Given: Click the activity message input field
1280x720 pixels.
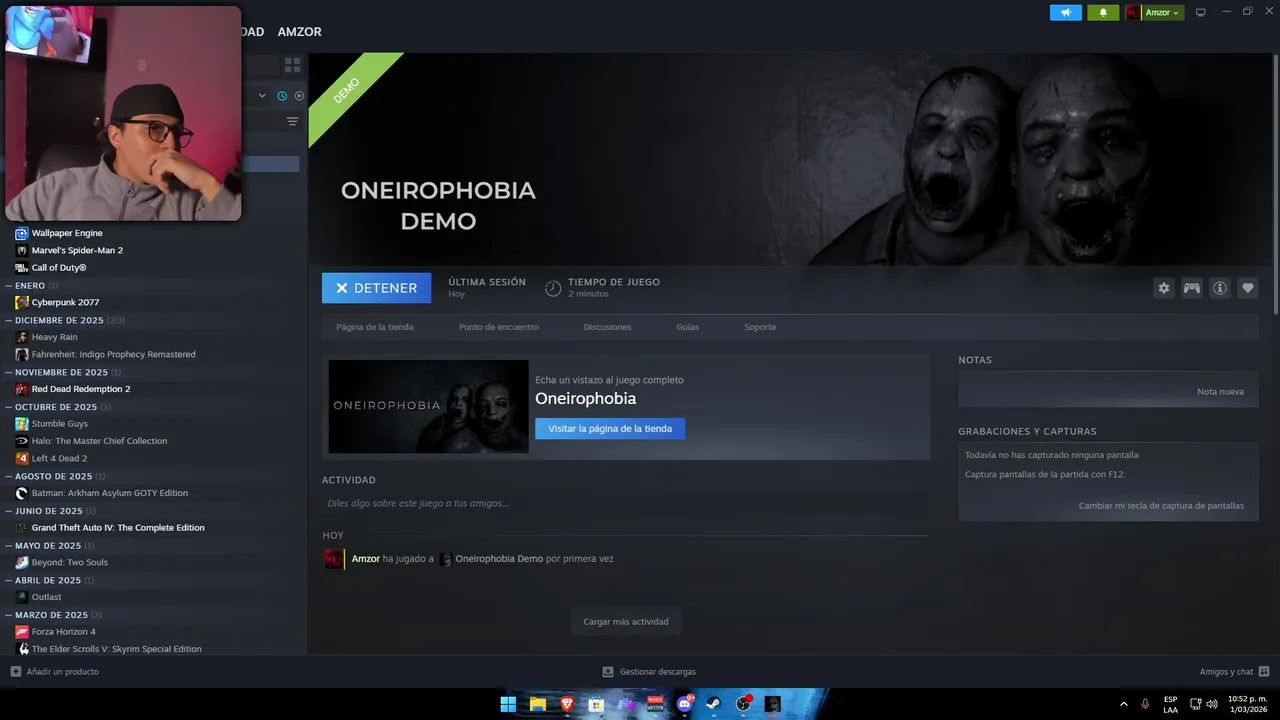Looking at the screenshot, I should pos(625,503).
